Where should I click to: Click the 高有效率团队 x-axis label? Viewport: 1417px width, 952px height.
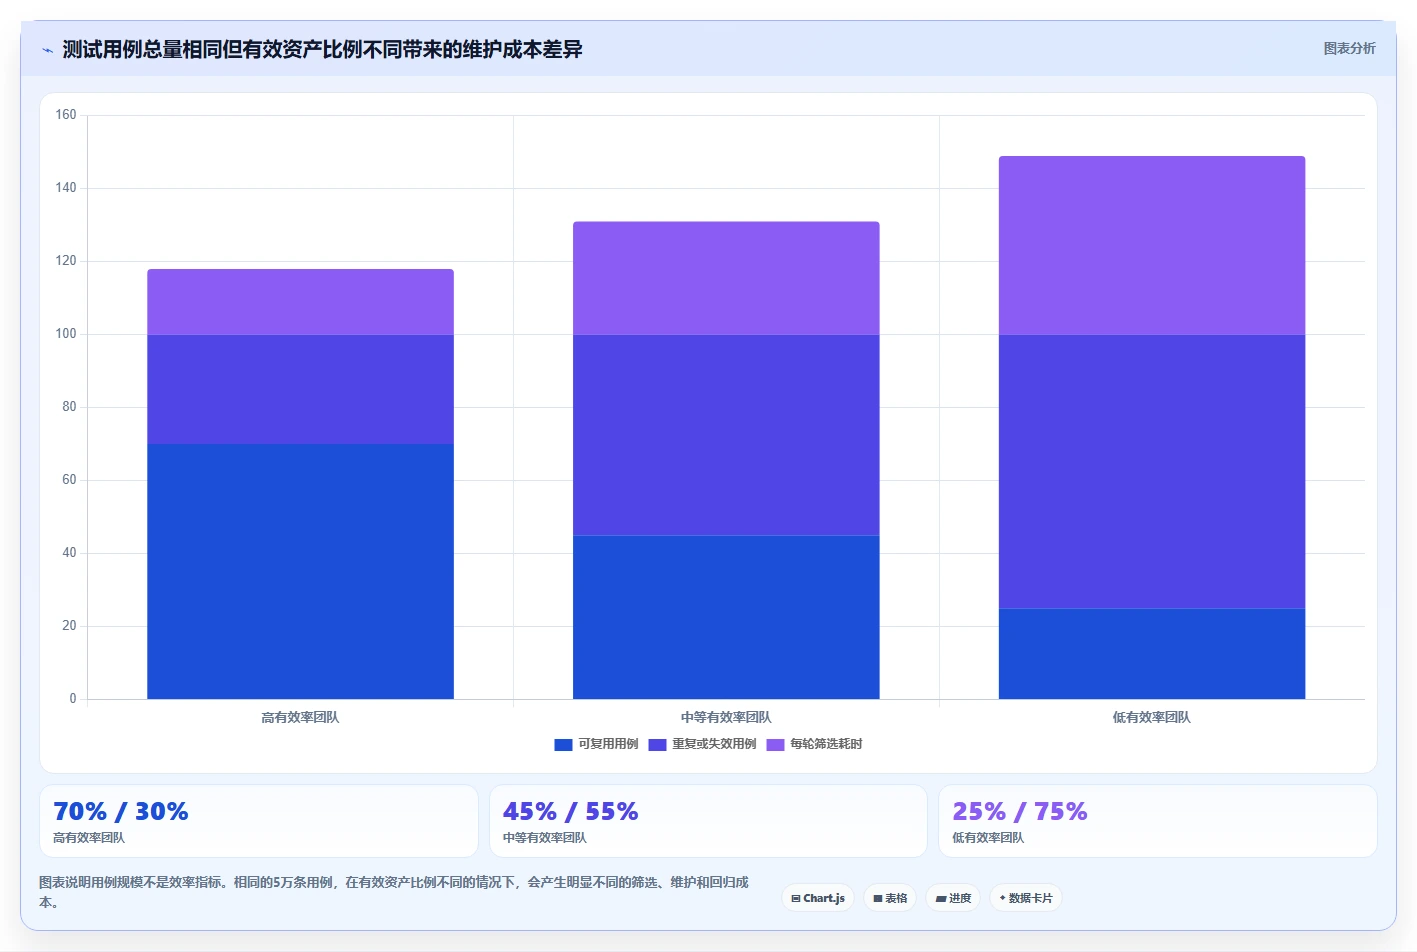click(300, 717)
